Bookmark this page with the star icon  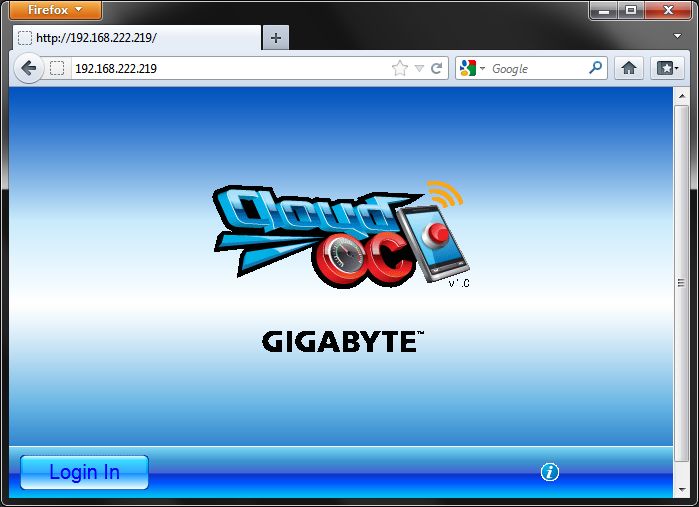[x=400, y=68]
